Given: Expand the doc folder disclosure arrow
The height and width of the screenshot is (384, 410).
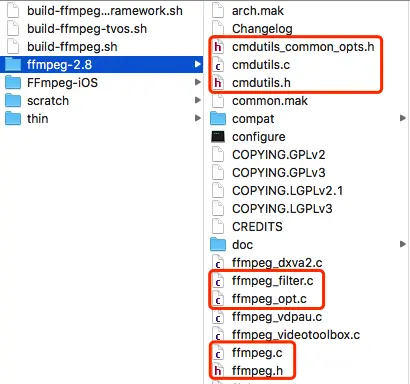Looking at the screenshot, I should 403,244.
